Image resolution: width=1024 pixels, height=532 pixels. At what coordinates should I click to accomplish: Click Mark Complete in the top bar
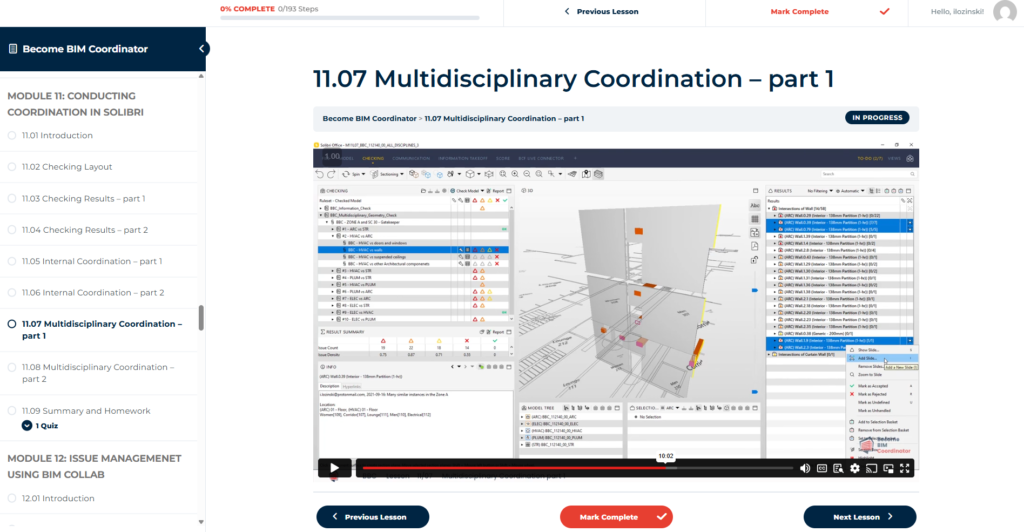799,11
